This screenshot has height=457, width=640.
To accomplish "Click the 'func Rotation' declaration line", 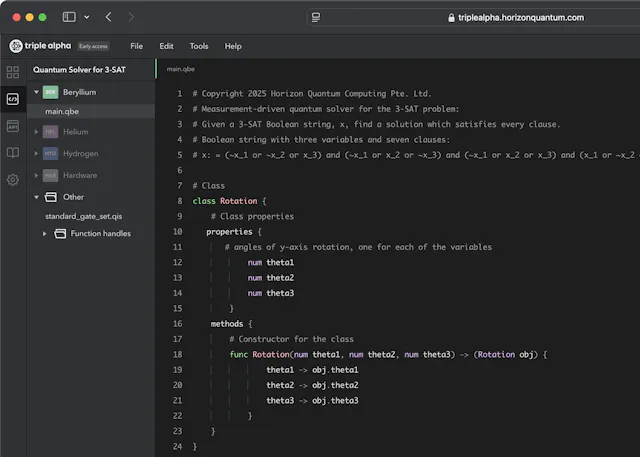I will [x=388, y=355].
